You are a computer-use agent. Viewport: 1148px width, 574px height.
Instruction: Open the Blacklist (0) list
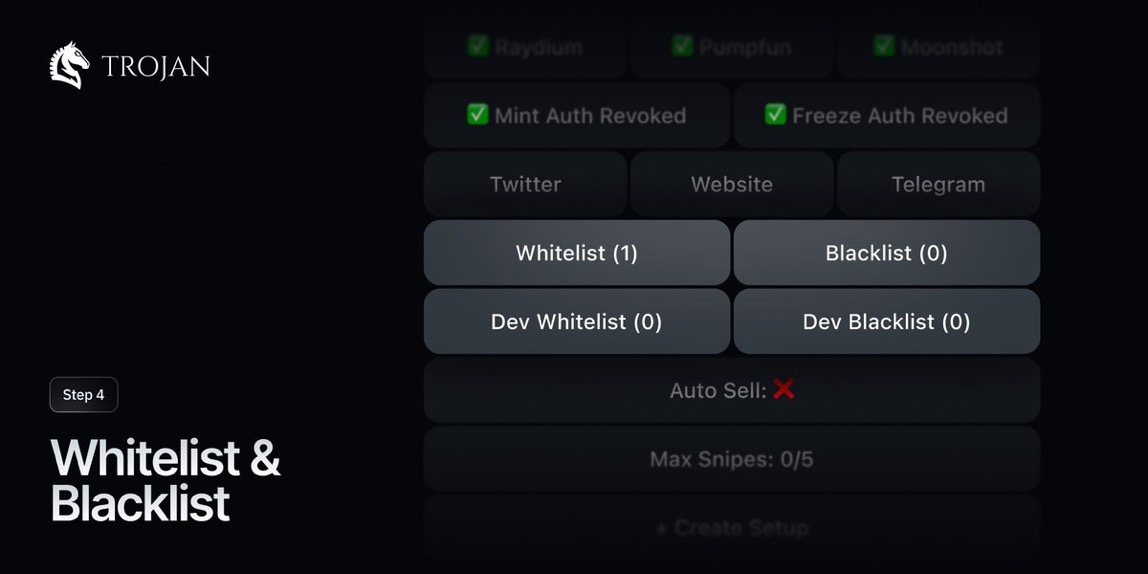(x=887, y=253)
